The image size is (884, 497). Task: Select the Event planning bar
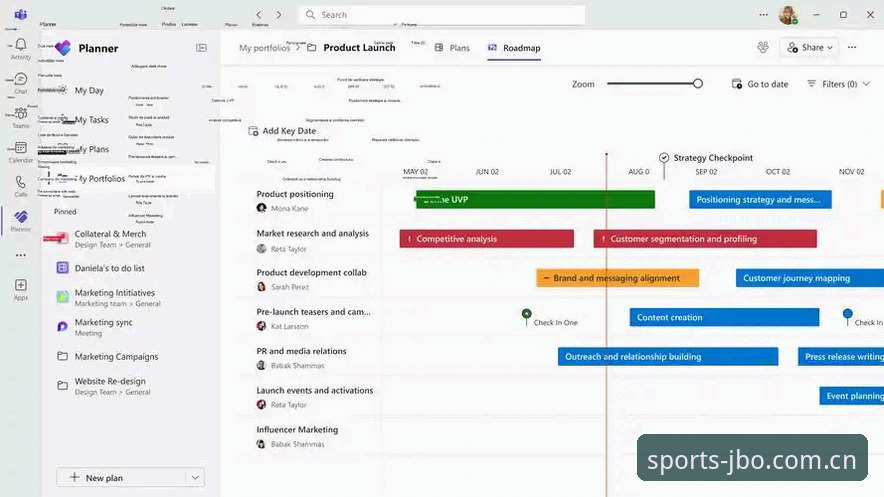pyautogui.click(x=851, y=396)
